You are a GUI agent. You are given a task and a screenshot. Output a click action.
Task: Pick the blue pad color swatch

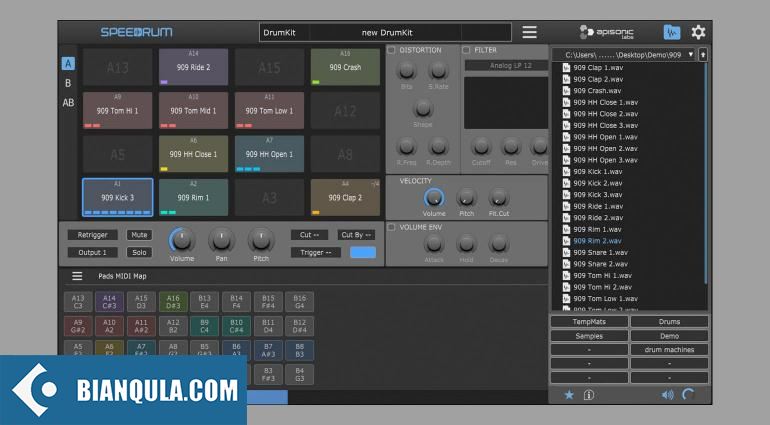(363, 253)
